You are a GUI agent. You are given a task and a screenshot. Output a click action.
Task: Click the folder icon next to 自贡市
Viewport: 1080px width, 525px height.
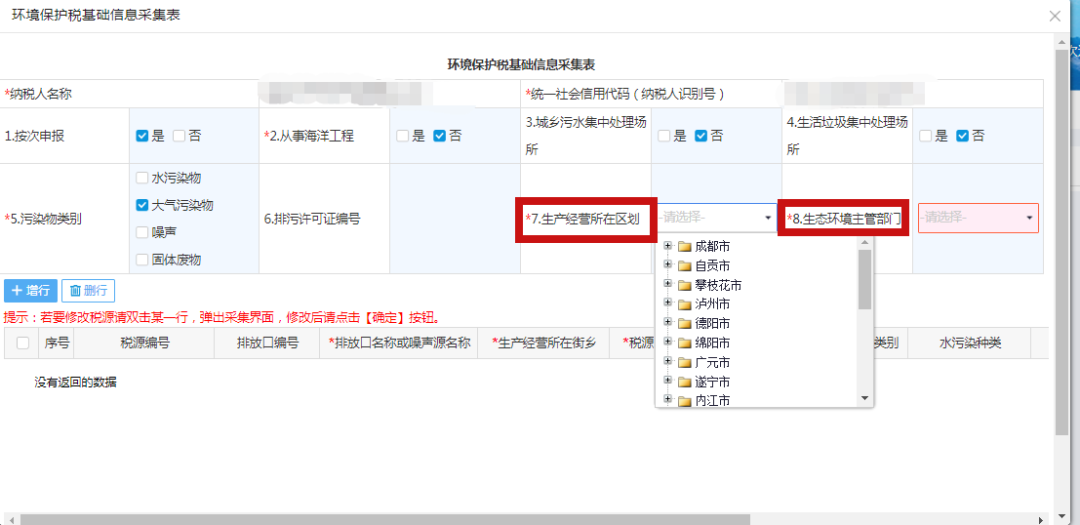685,266
